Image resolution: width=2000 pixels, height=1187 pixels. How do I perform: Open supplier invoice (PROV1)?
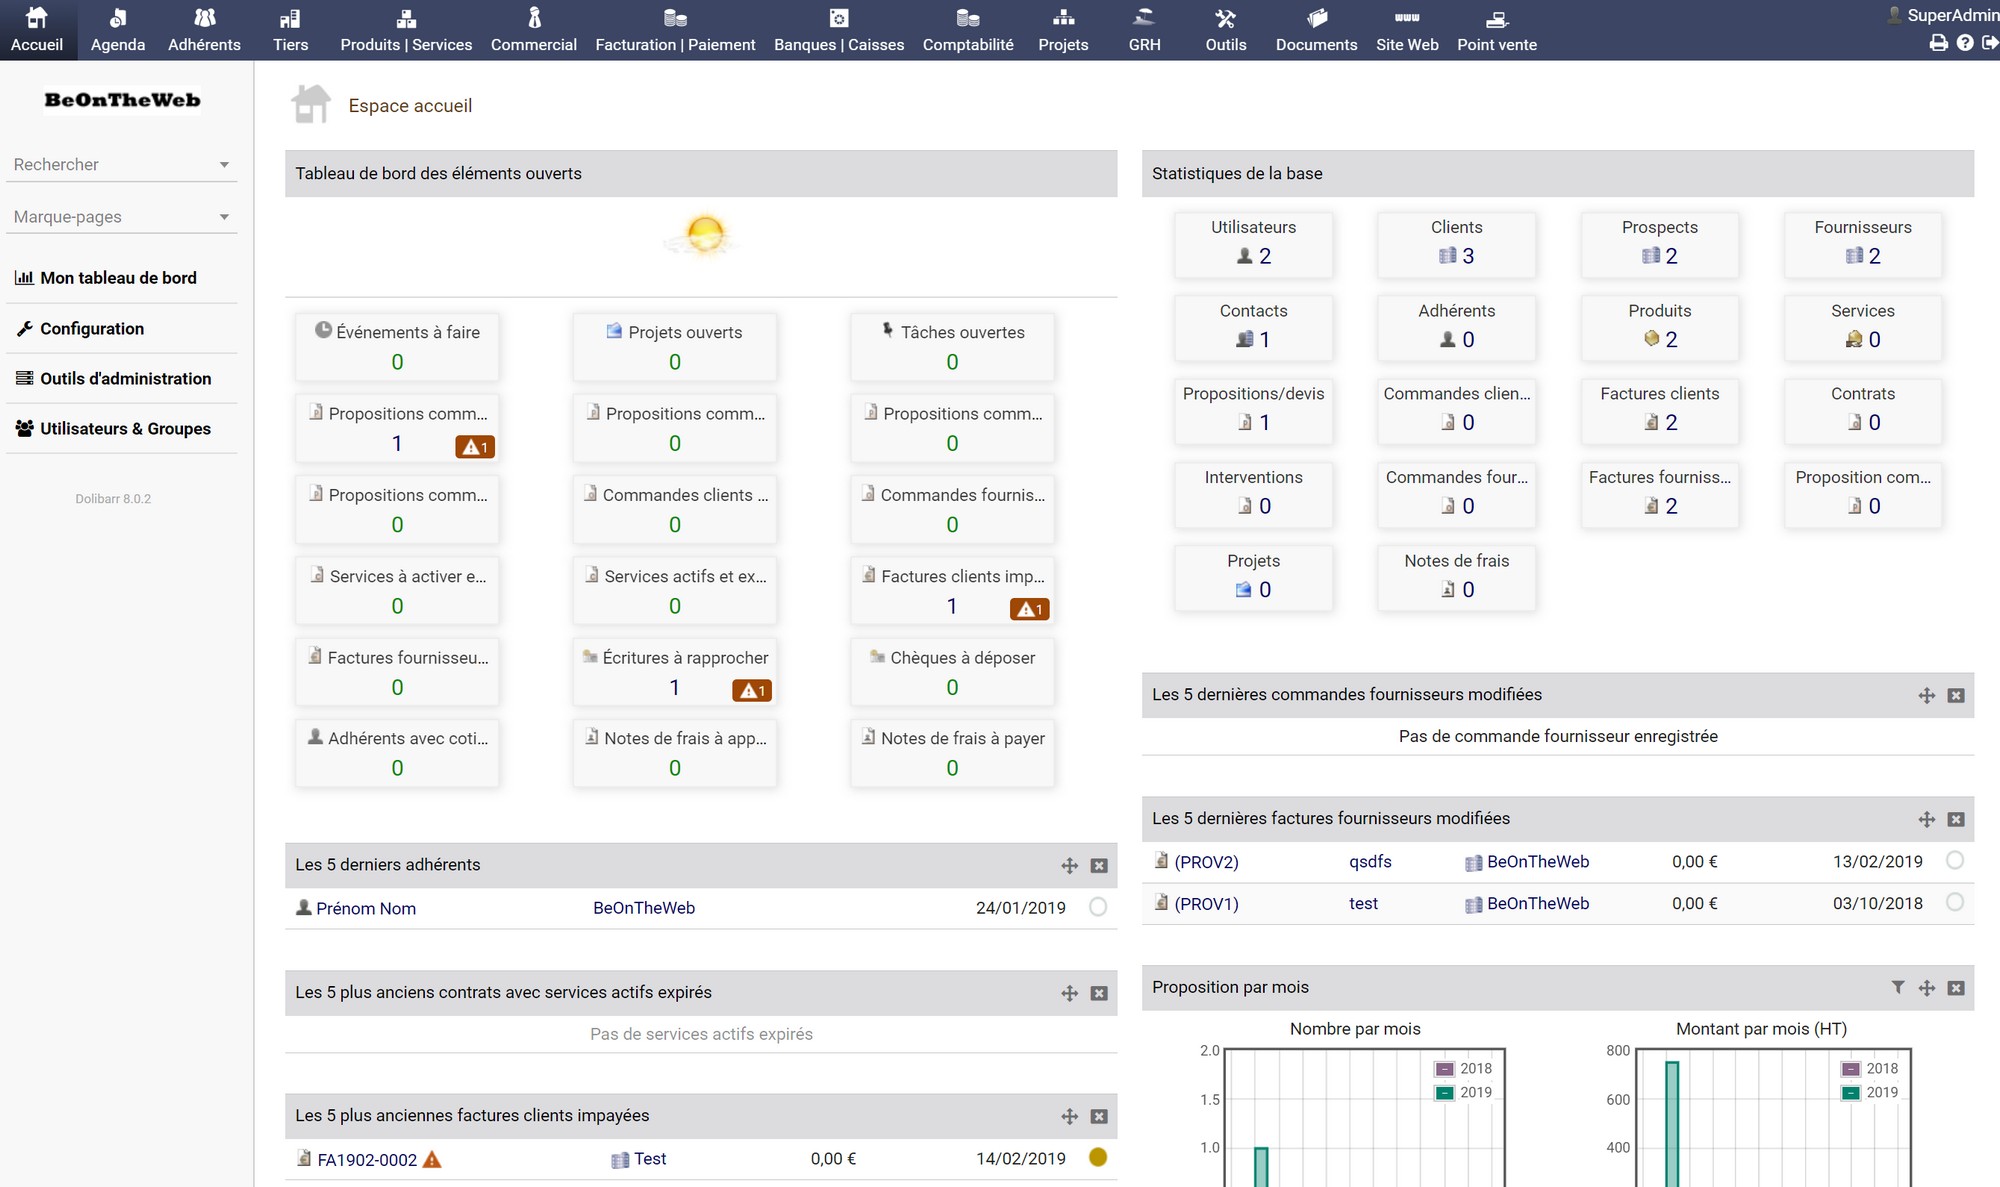click(x=1206, y=904)
